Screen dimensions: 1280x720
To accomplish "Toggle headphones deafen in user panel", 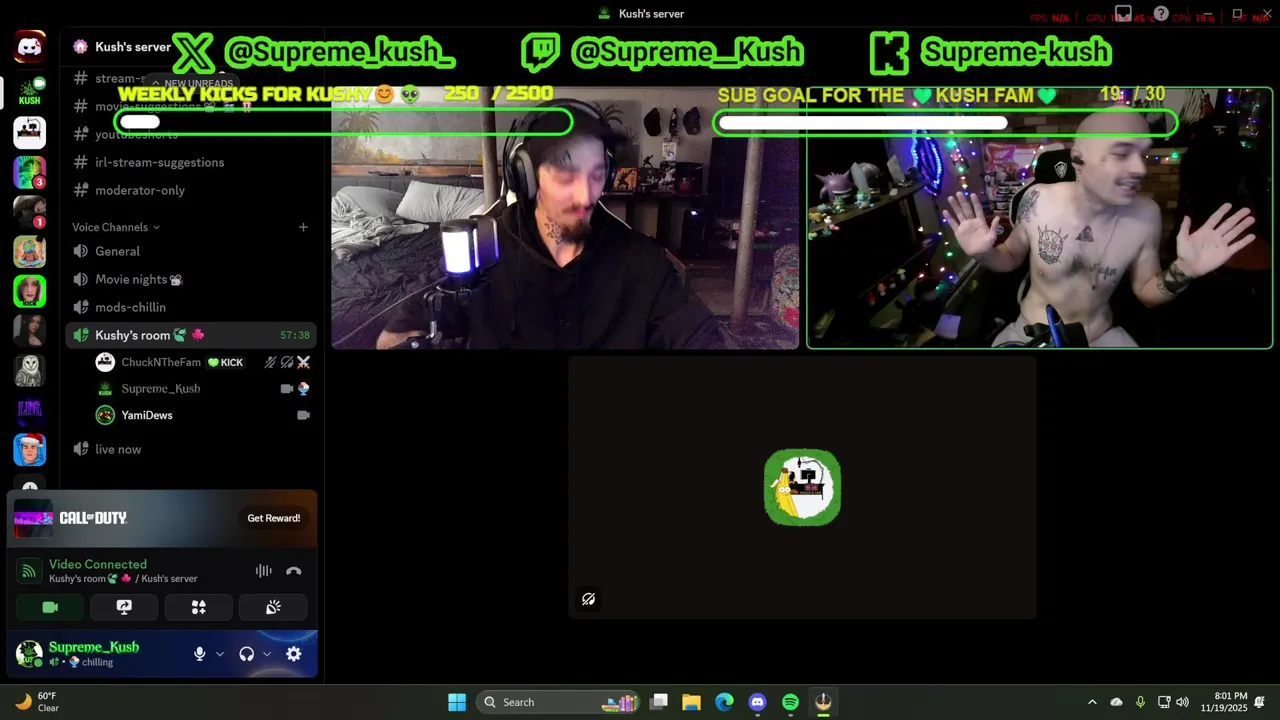I will coord(246,654).
